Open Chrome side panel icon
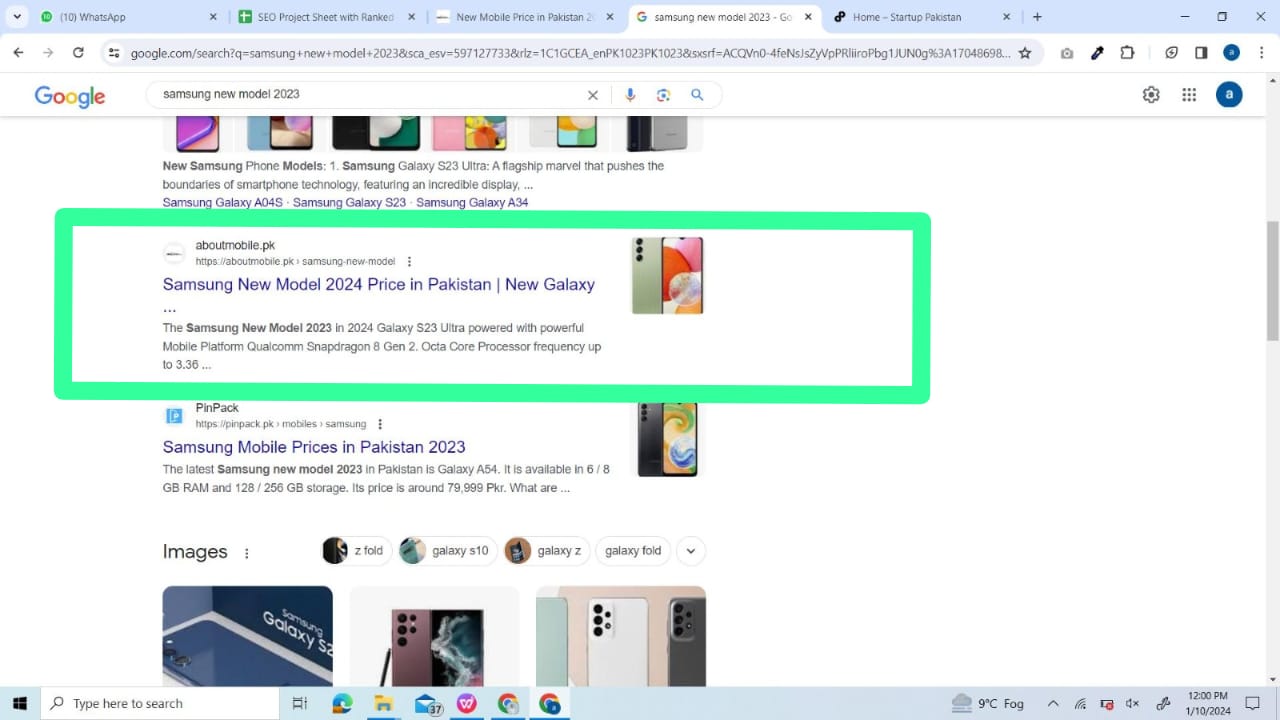 click(1201, 53)
